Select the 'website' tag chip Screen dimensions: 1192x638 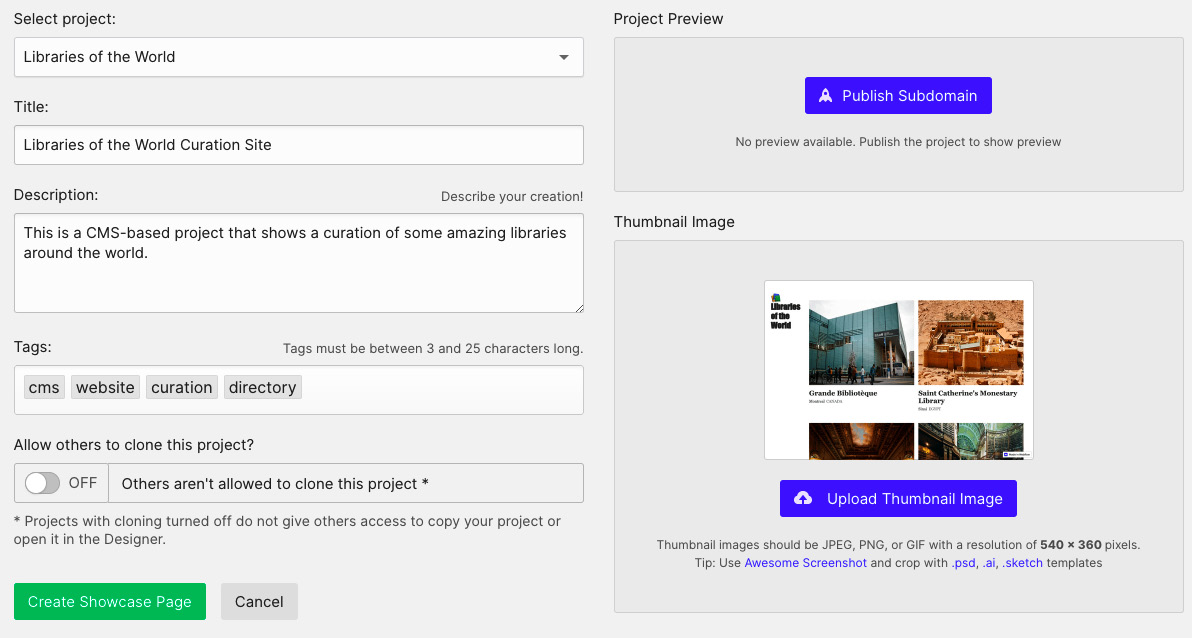tap(105, 387)
